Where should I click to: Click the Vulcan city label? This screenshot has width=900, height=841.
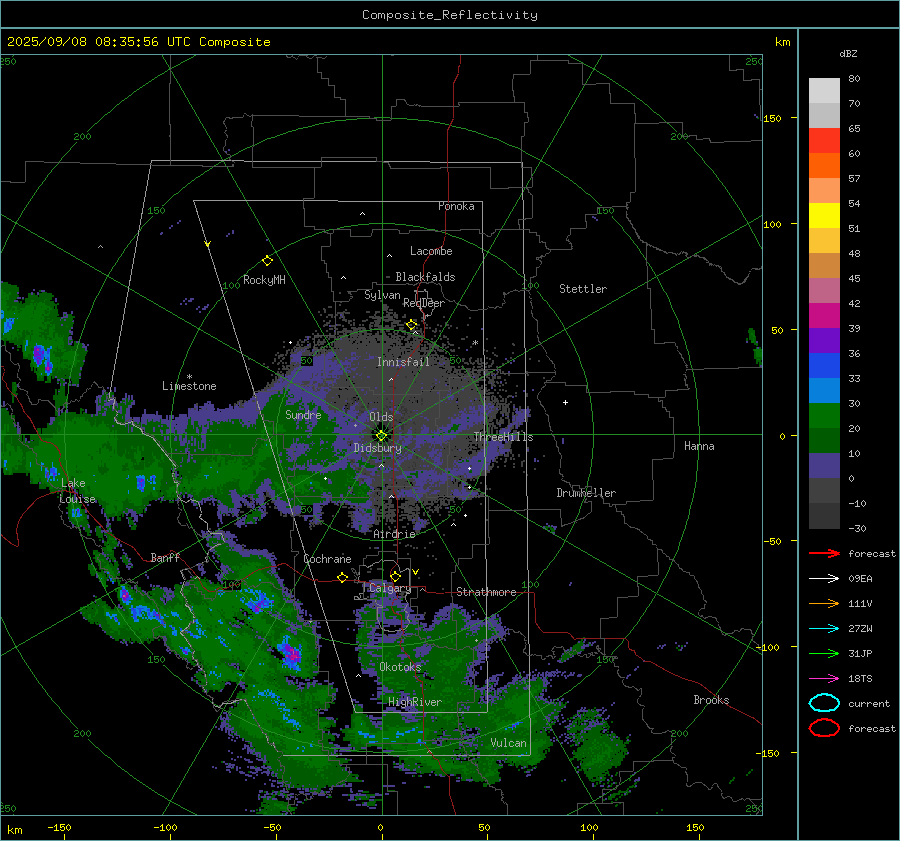point(508,743)
